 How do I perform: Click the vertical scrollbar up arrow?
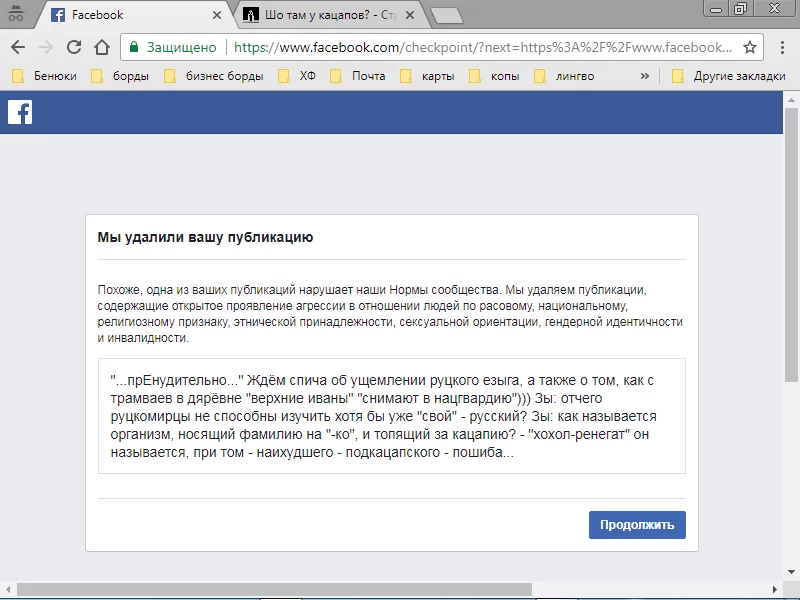tap(791, 99)
